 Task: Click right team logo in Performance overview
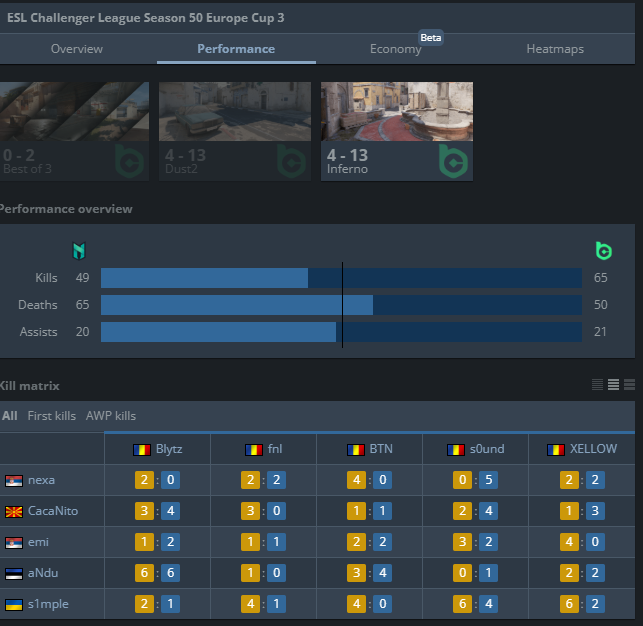(x=603, y=250)
